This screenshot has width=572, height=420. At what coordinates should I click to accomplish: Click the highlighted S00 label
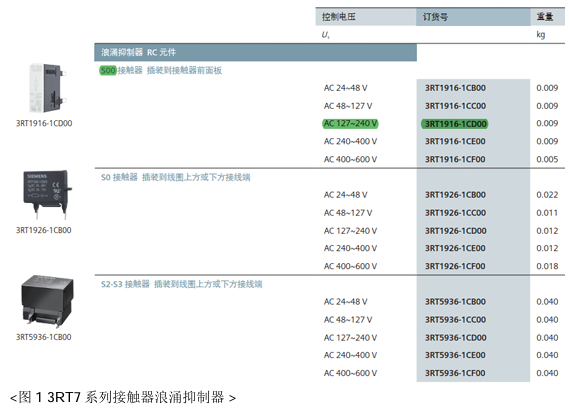108,70
